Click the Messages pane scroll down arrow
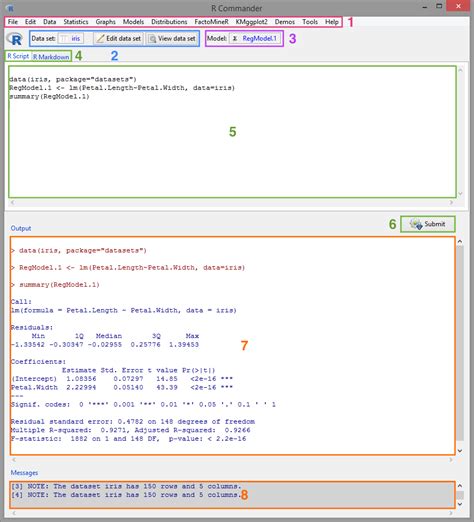474x522 pixels. pos(460,504)
